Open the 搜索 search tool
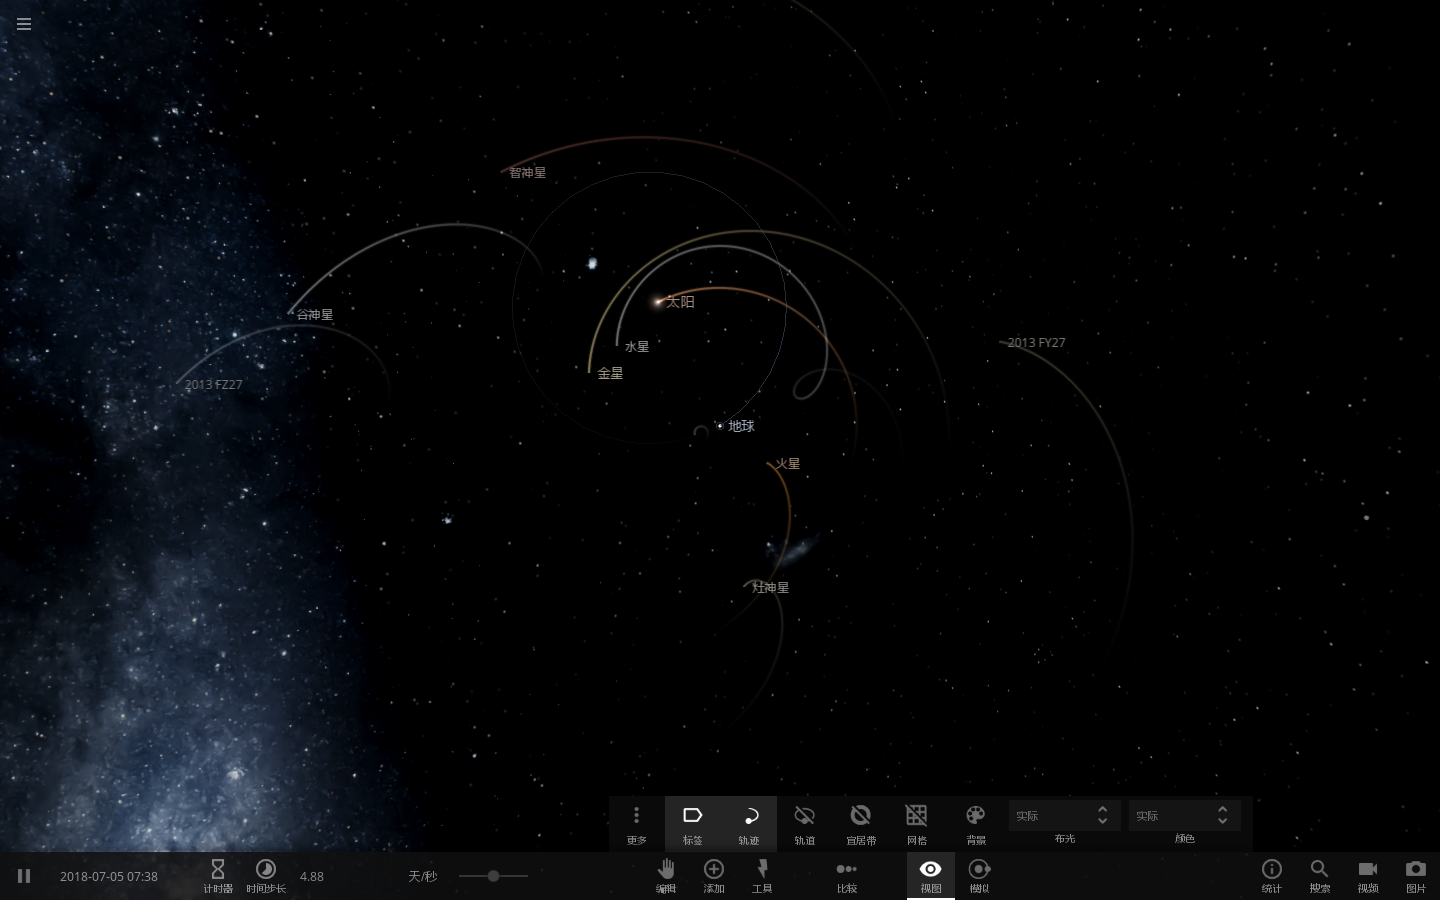This screenshot has height=900, width=1440. coord(1320,875)
